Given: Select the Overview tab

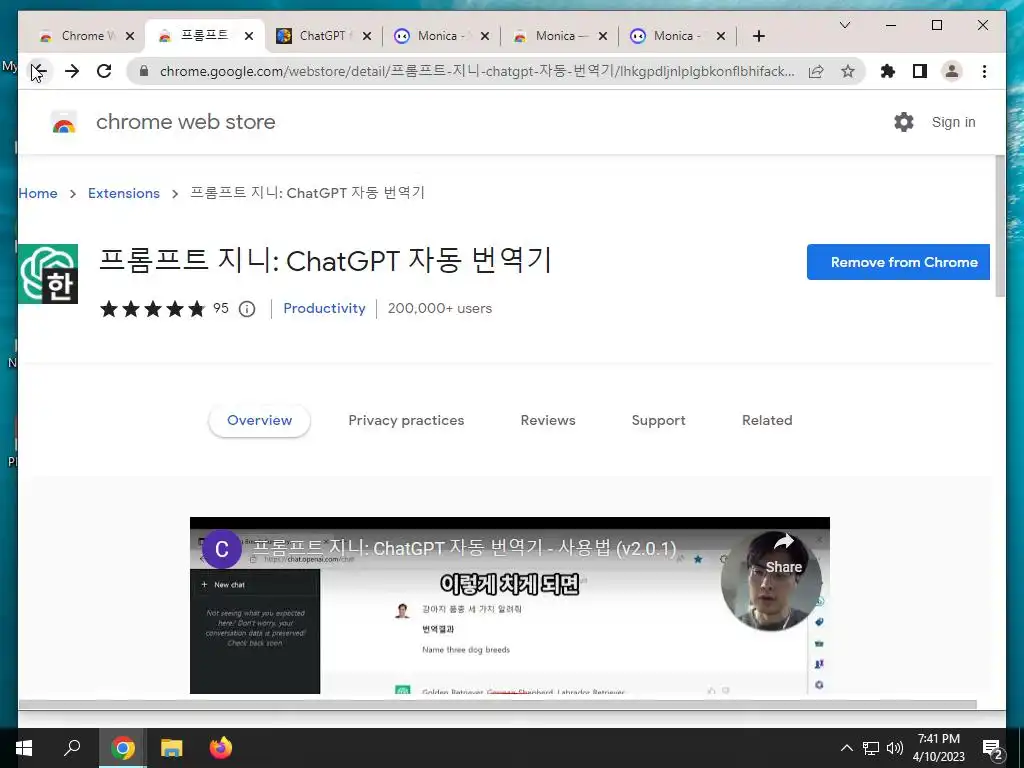Looking at the screenshot, I should (x=259, y=421).
